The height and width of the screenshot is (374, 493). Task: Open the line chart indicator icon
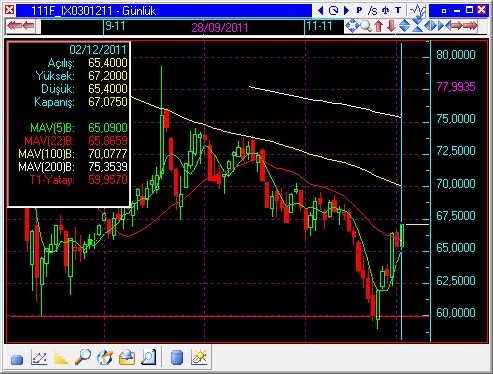click(39, 357)
